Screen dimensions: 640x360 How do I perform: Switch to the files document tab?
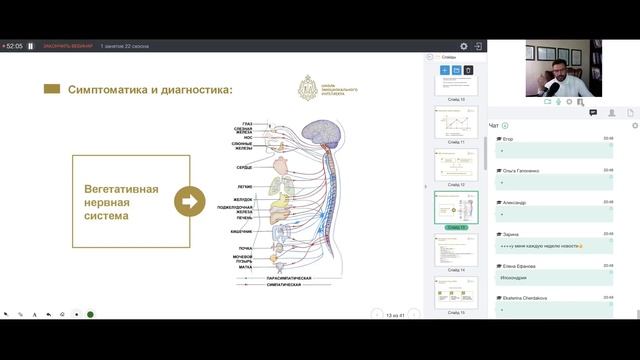pyautogui.click(x=631, y=113)
